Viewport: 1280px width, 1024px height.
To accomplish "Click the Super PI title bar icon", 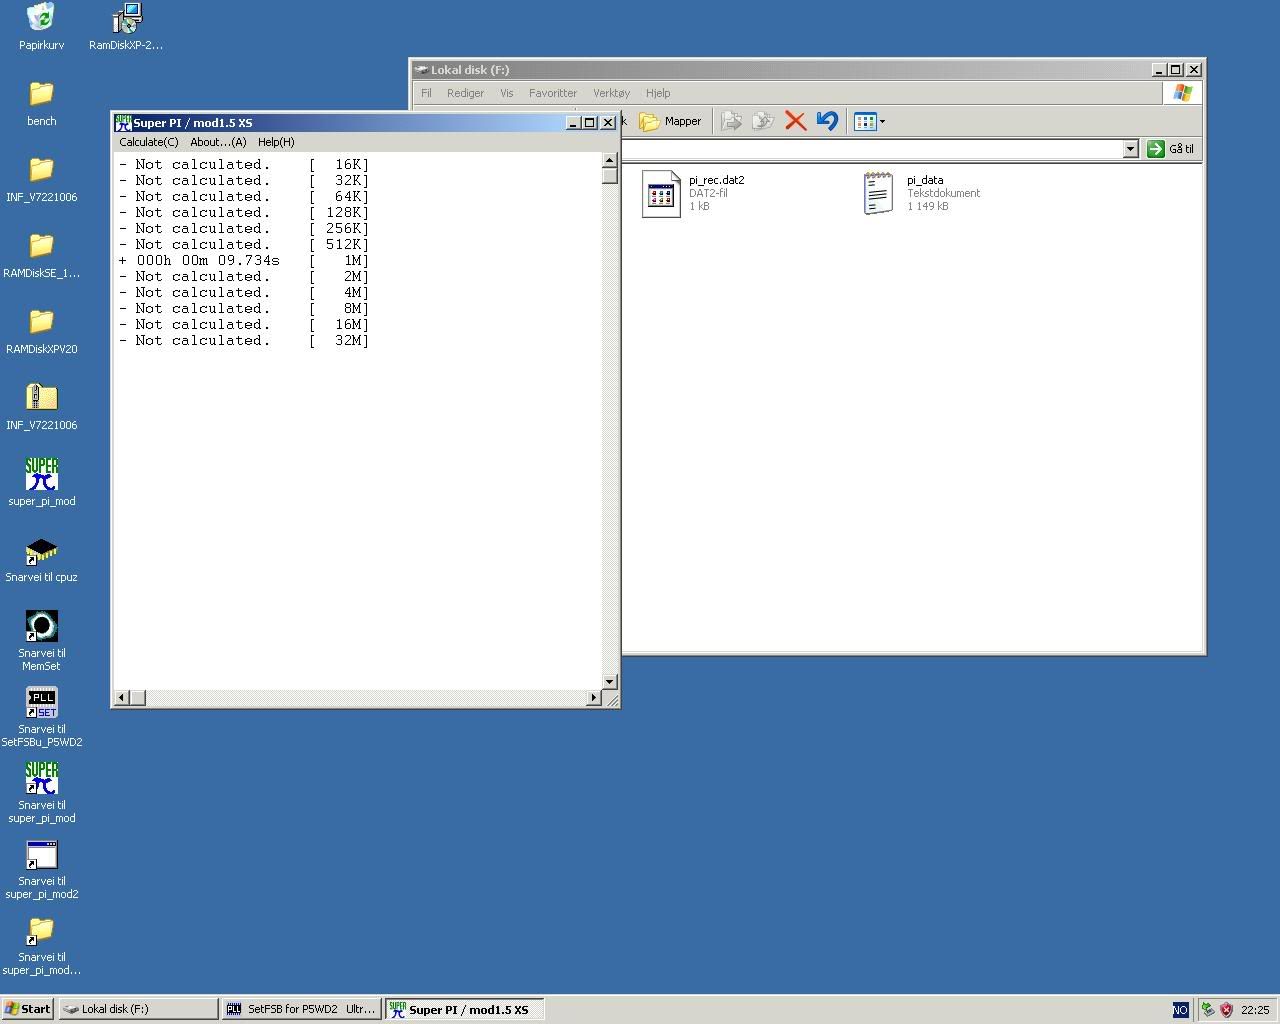I will coord(123,123).
